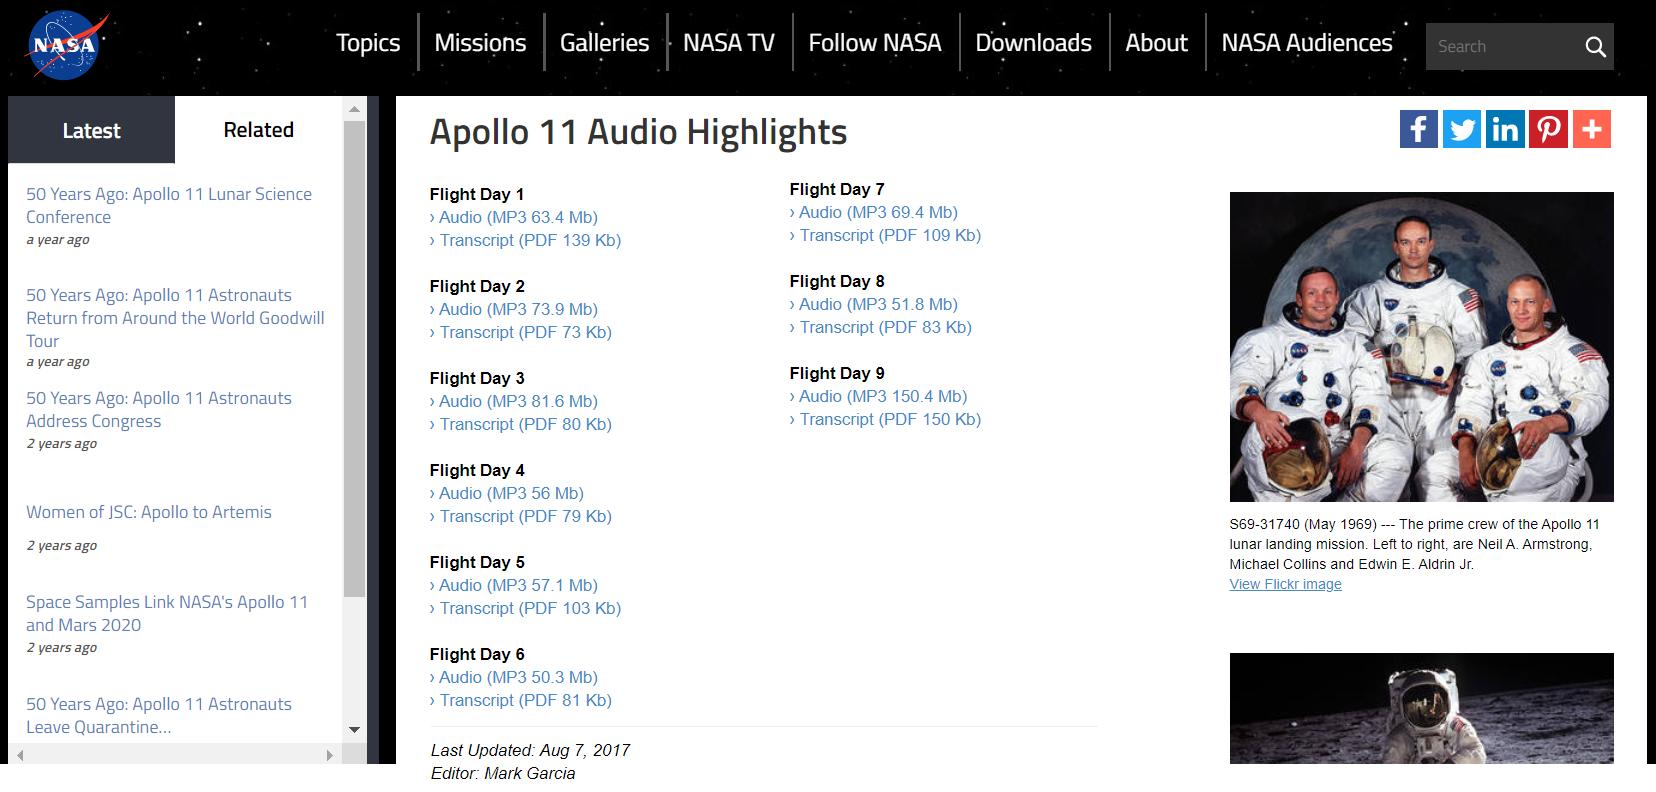Open Women of JSC: Apollo to Artemis
Viewport: 1656px width, 792px height.
click(149, 512)
